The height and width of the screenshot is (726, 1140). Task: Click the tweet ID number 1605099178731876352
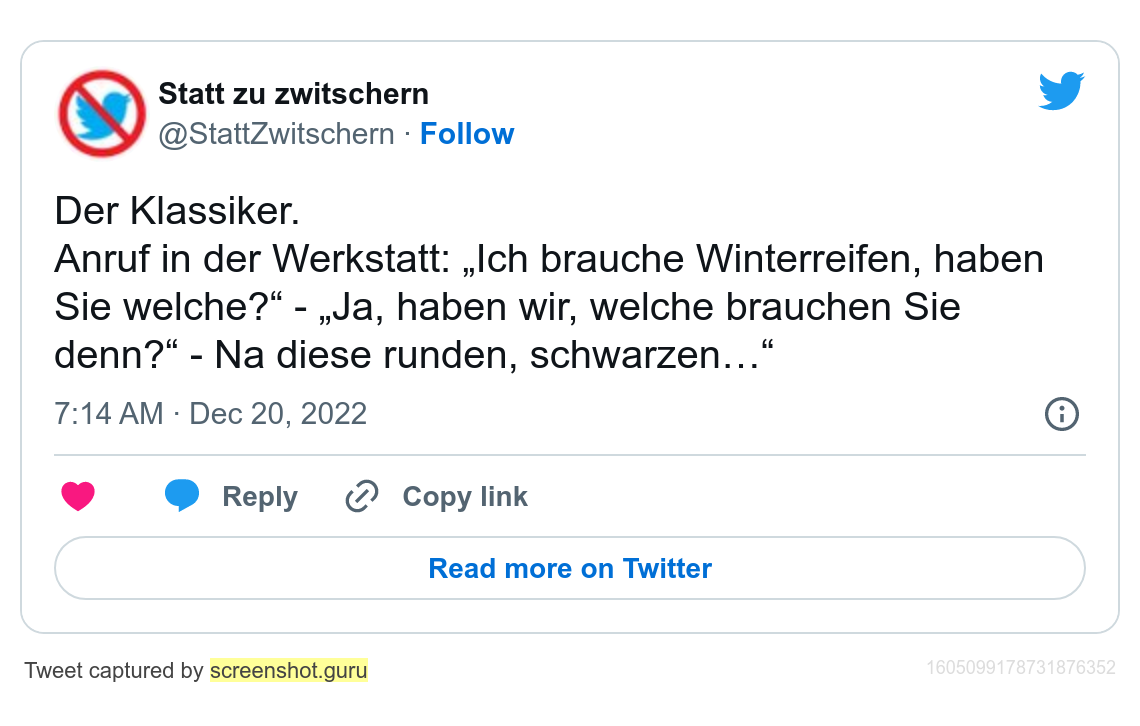(x=1021, y=668)
